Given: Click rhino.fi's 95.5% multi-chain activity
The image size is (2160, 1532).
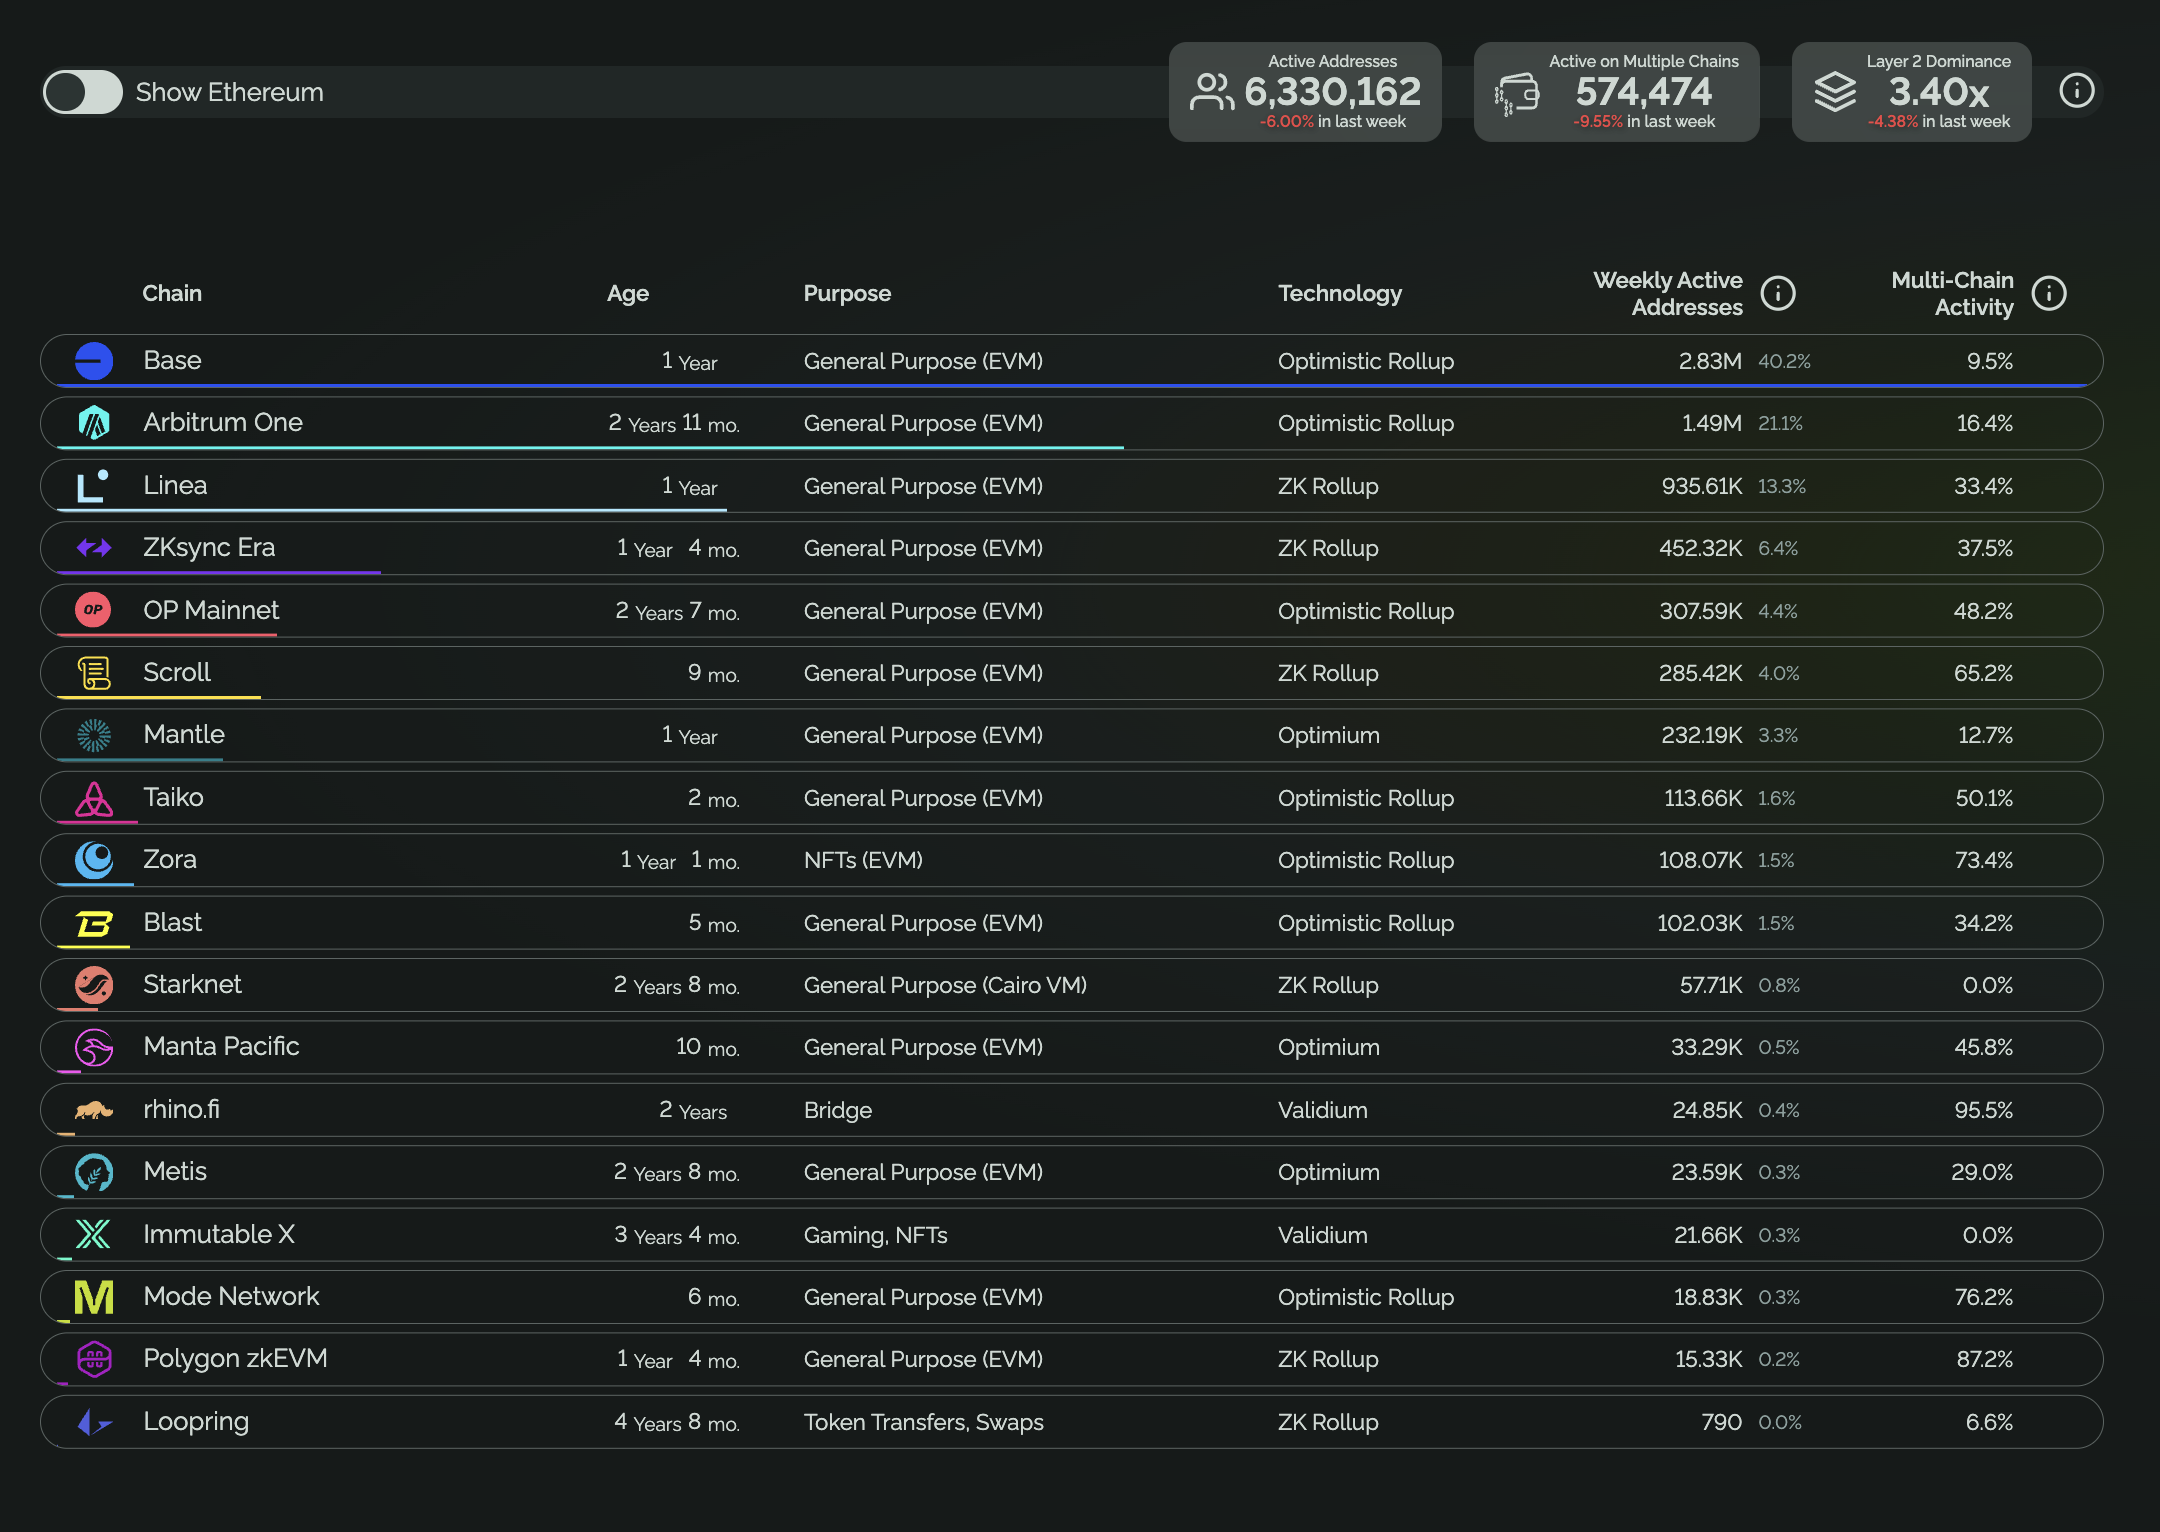Looking at the screenshot, I should tap(1983, 1110).
